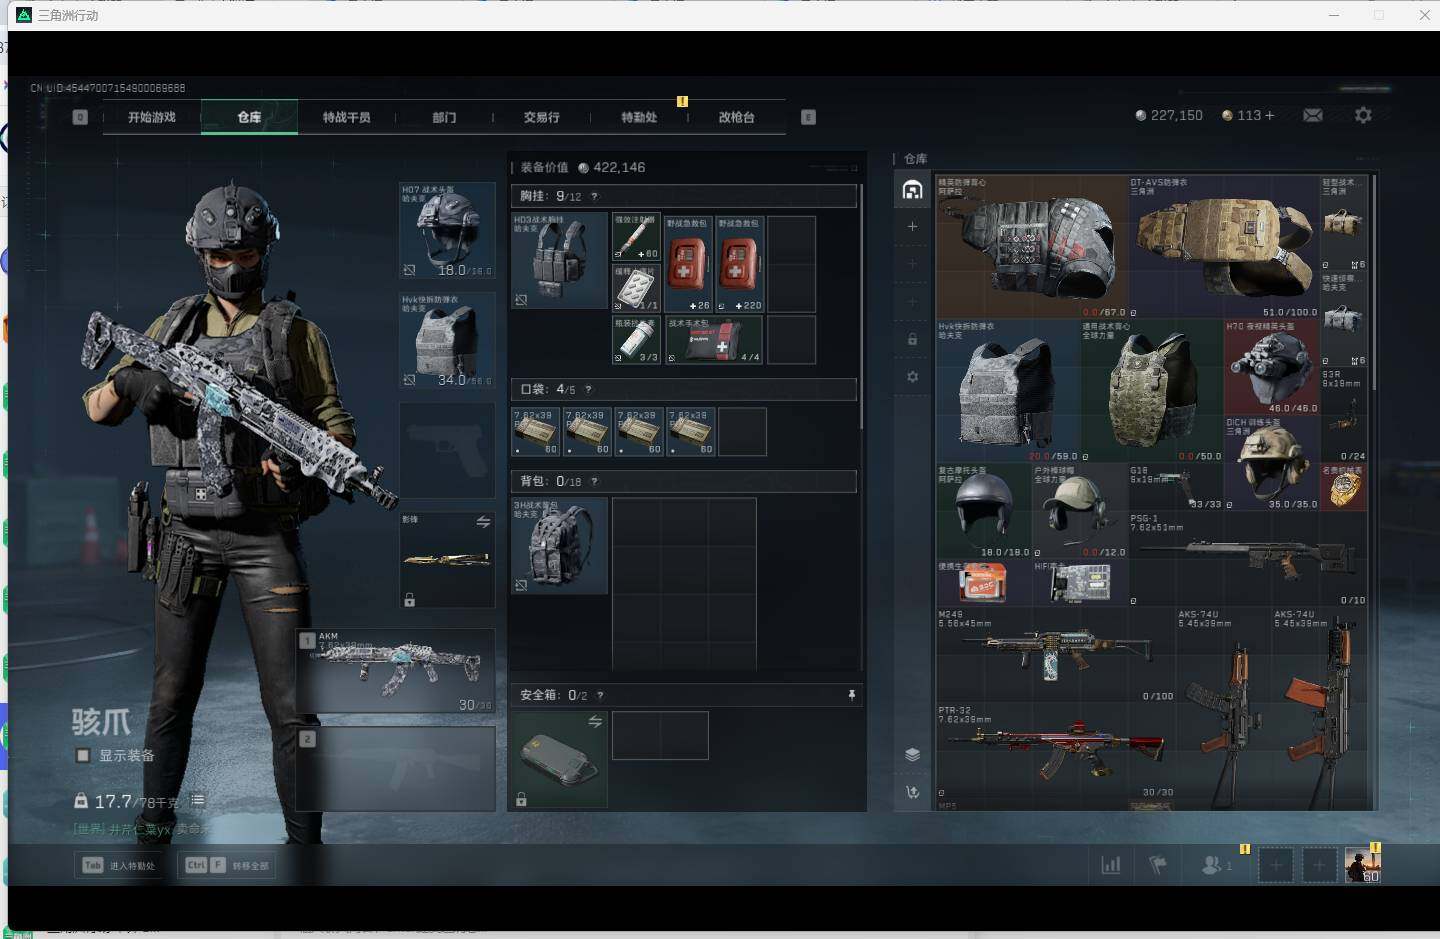The width and height of the screenshot is (1440, 939).
Task: Click the empty pistol slot
Action: click(x=447, y=451)
